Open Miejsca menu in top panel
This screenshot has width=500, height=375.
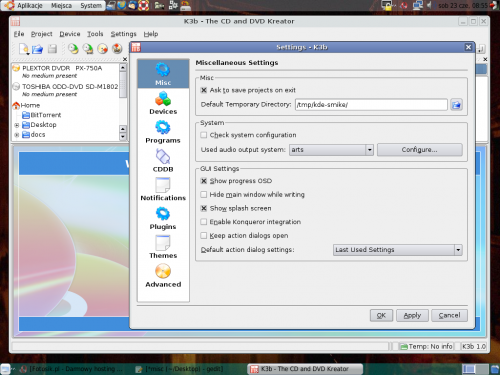click(61, 6)
